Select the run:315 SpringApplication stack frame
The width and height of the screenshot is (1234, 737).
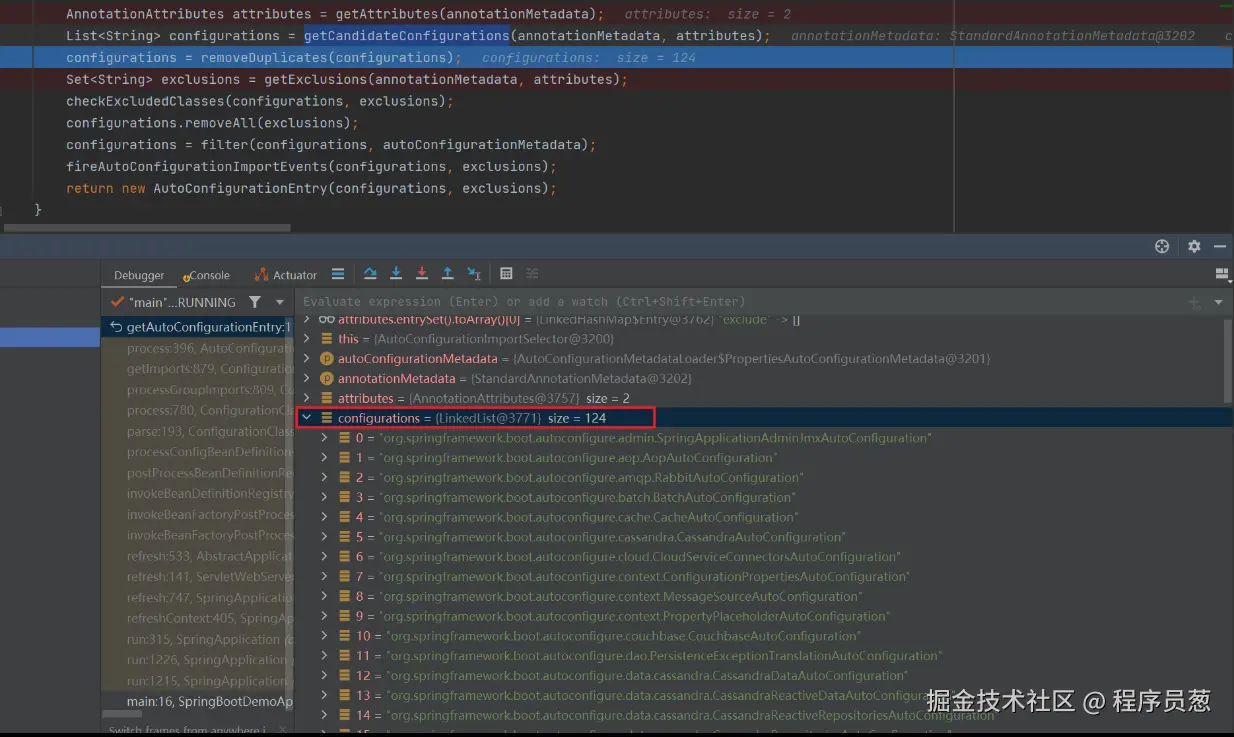[197, 639]
